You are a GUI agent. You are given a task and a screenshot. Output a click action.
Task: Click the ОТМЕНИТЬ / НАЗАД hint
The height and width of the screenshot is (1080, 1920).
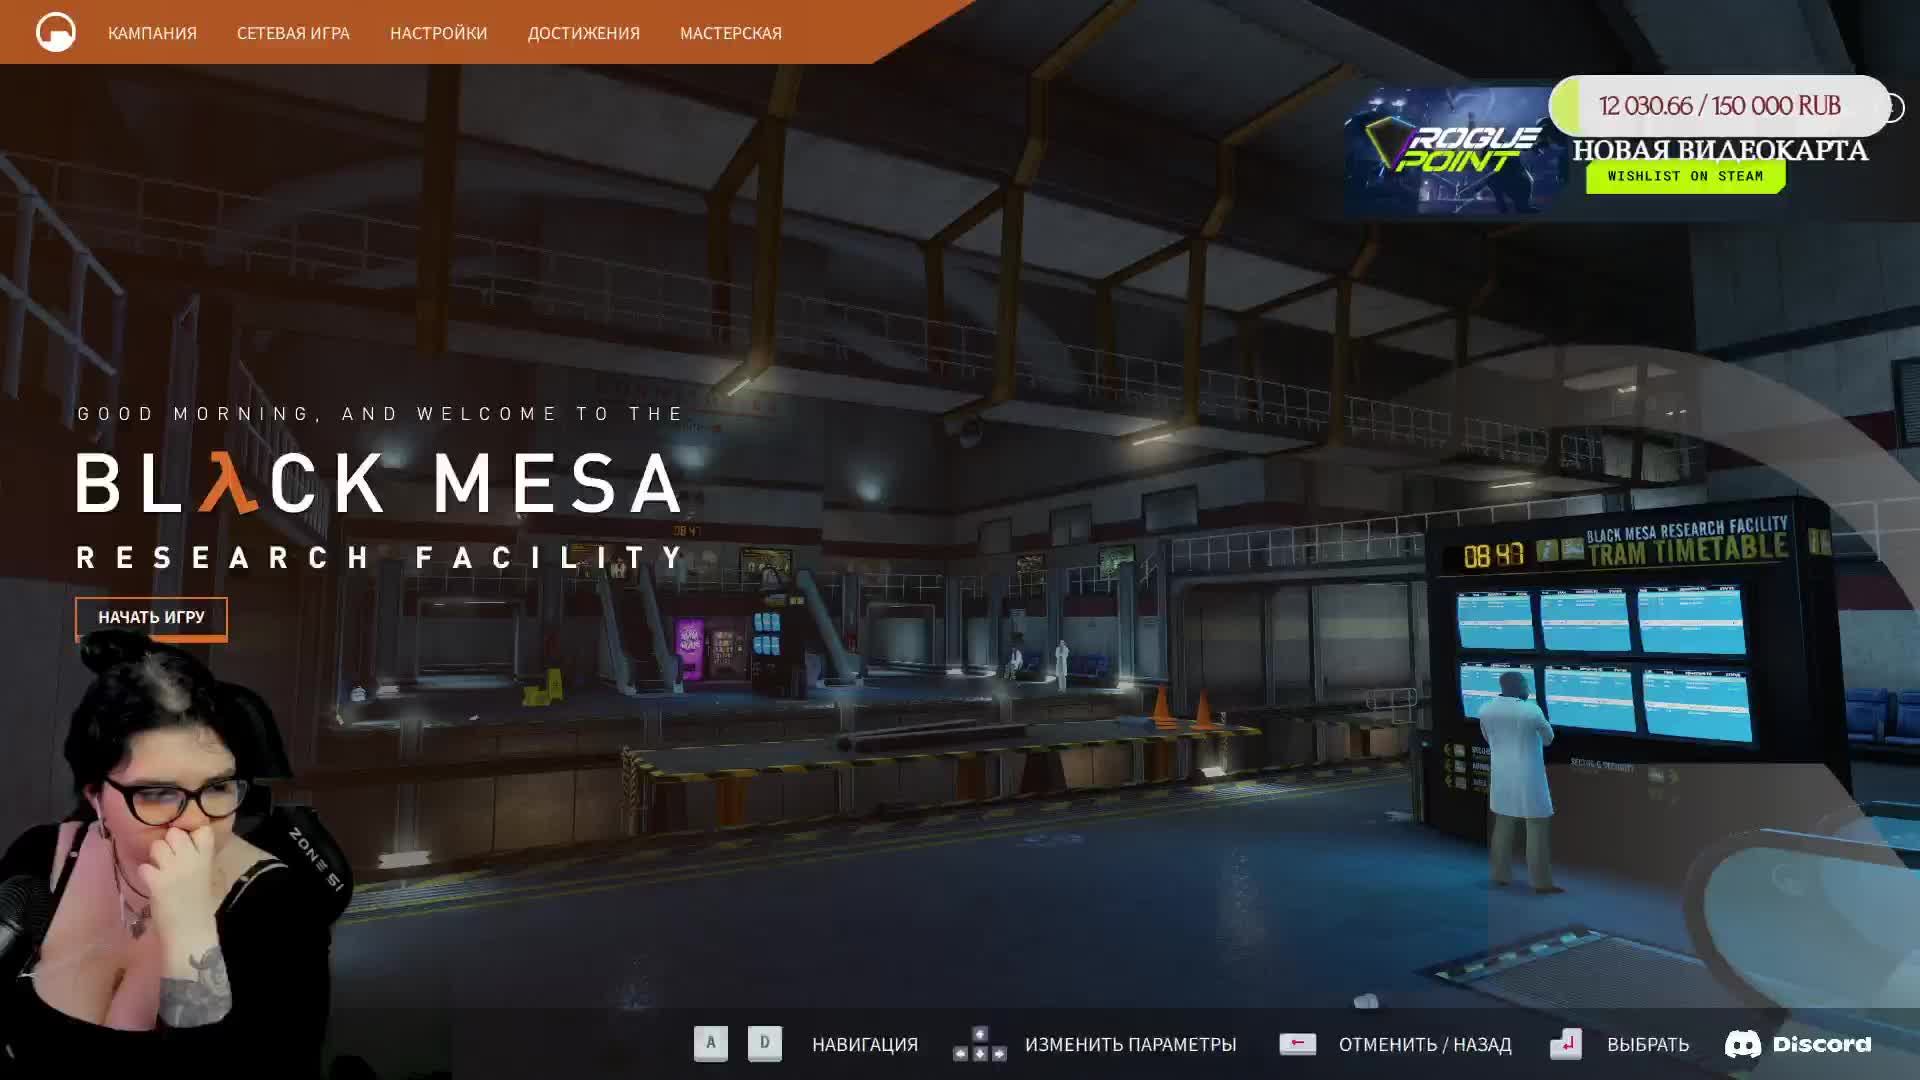[1424, 1045]
